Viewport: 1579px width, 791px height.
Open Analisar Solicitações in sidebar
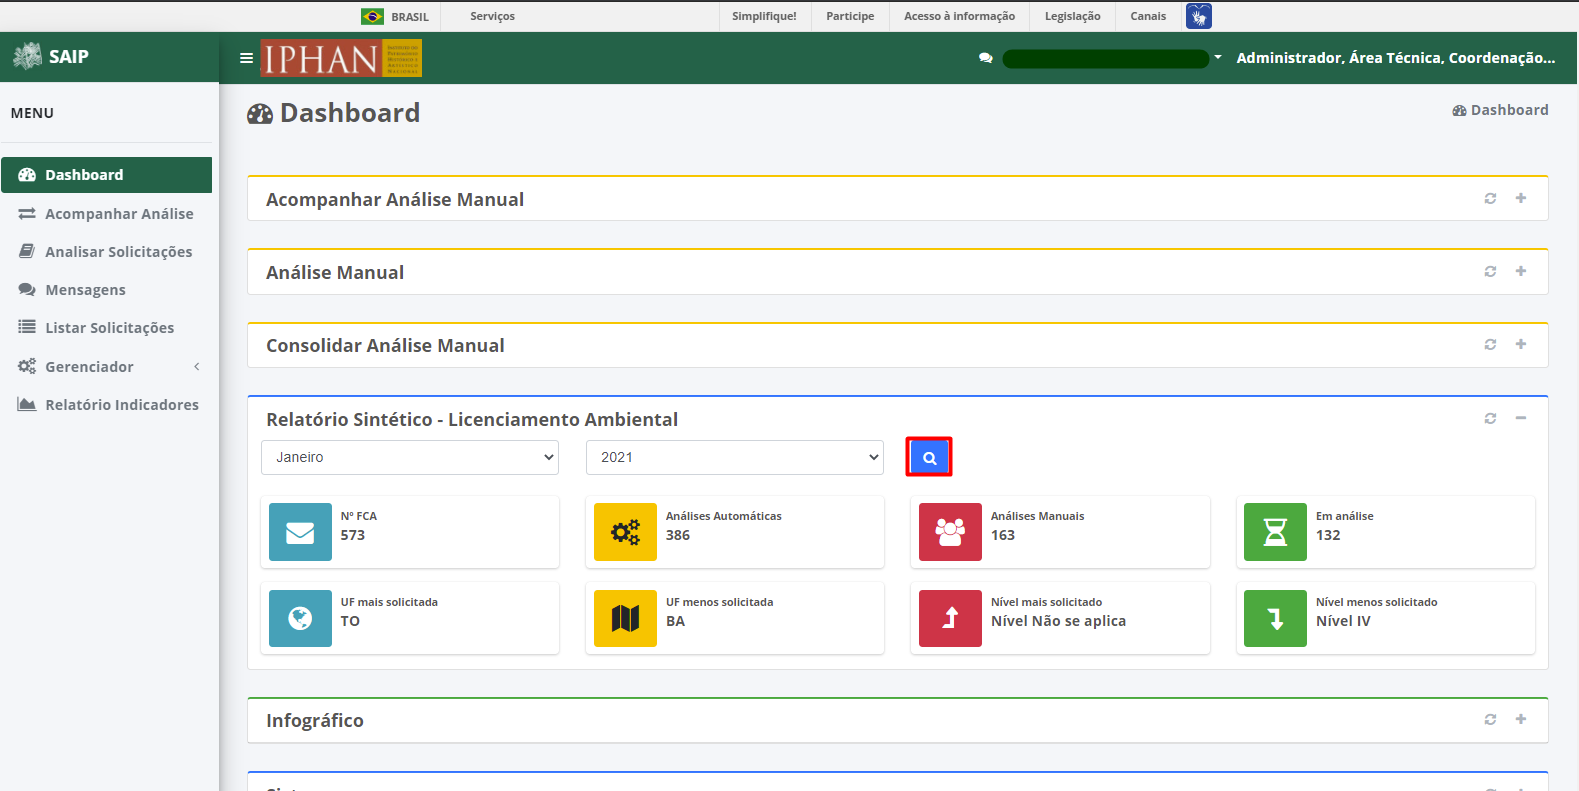click(106, 252)
